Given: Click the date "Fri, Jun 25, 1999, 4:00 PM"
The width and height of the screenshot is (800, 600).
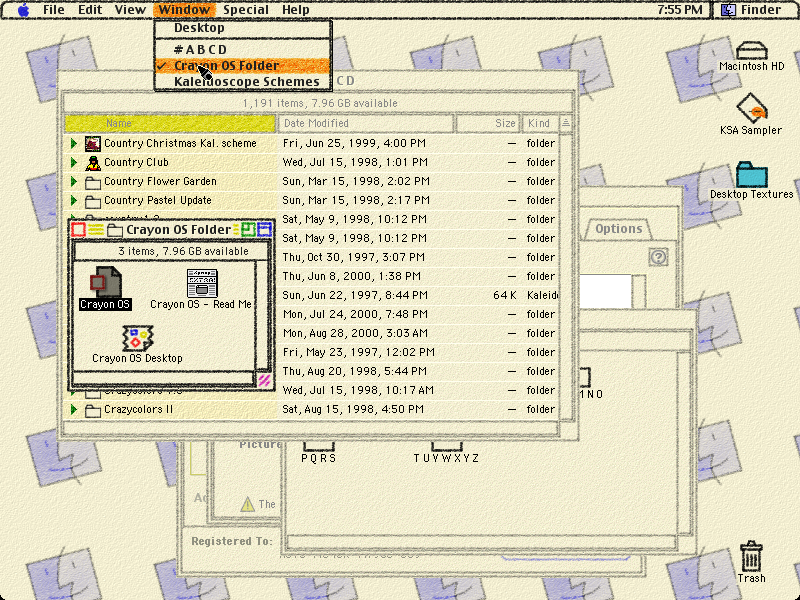Looking at the screenshot, I should (354, 143).
